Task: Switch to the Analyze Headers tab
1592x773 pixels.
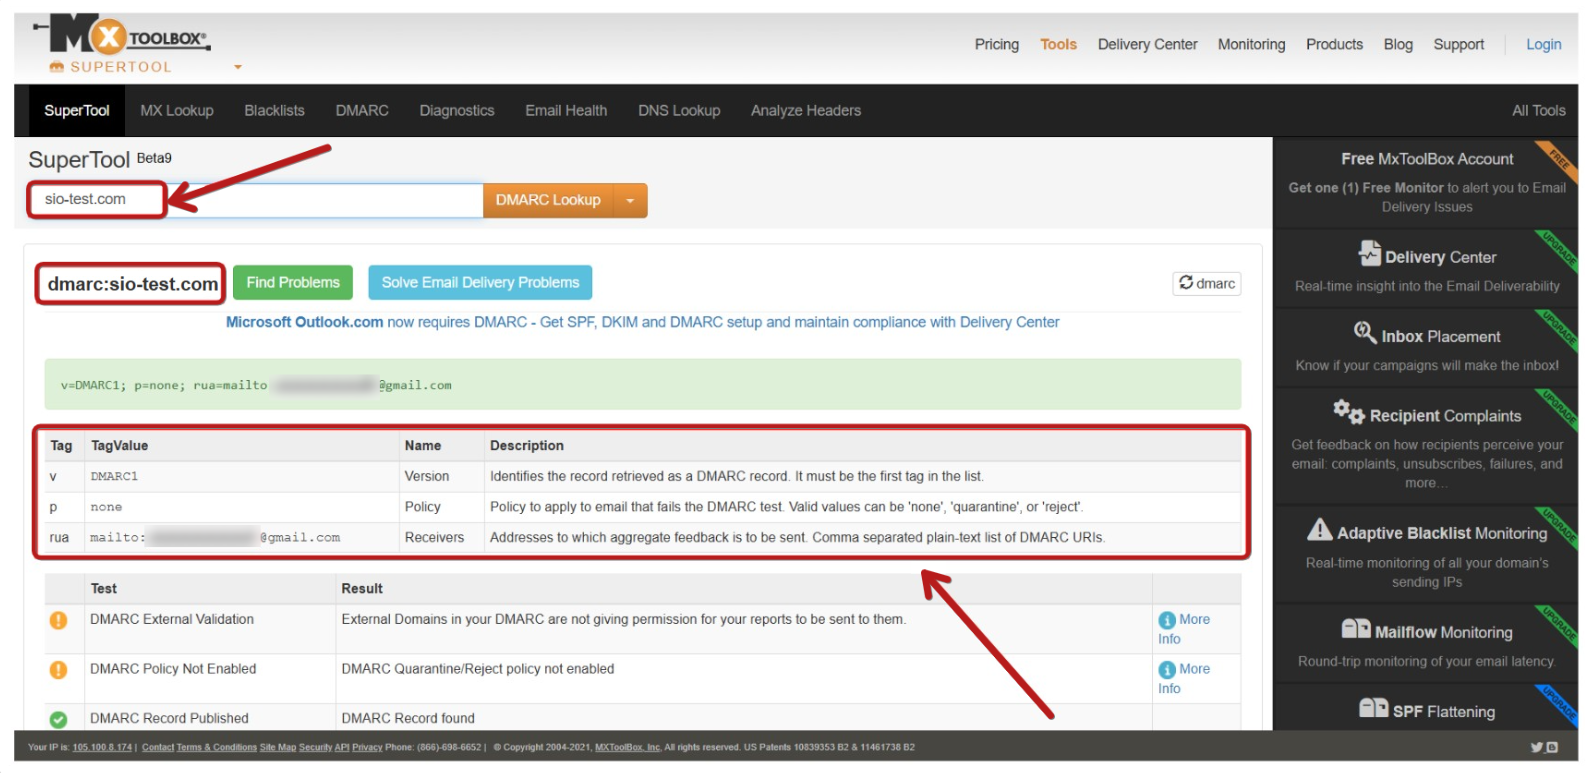Action: pos(806,110)
